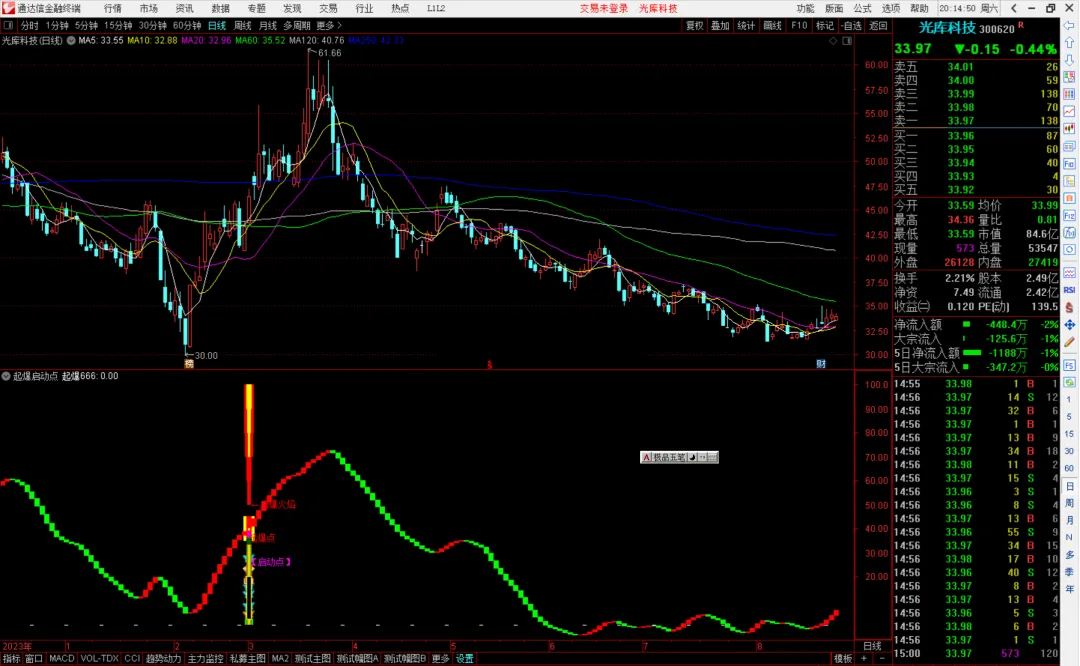The image size is (1080, 666).
Task: Click the blue cross move icon on sidebar
Action: click(x=1069, y=324)
